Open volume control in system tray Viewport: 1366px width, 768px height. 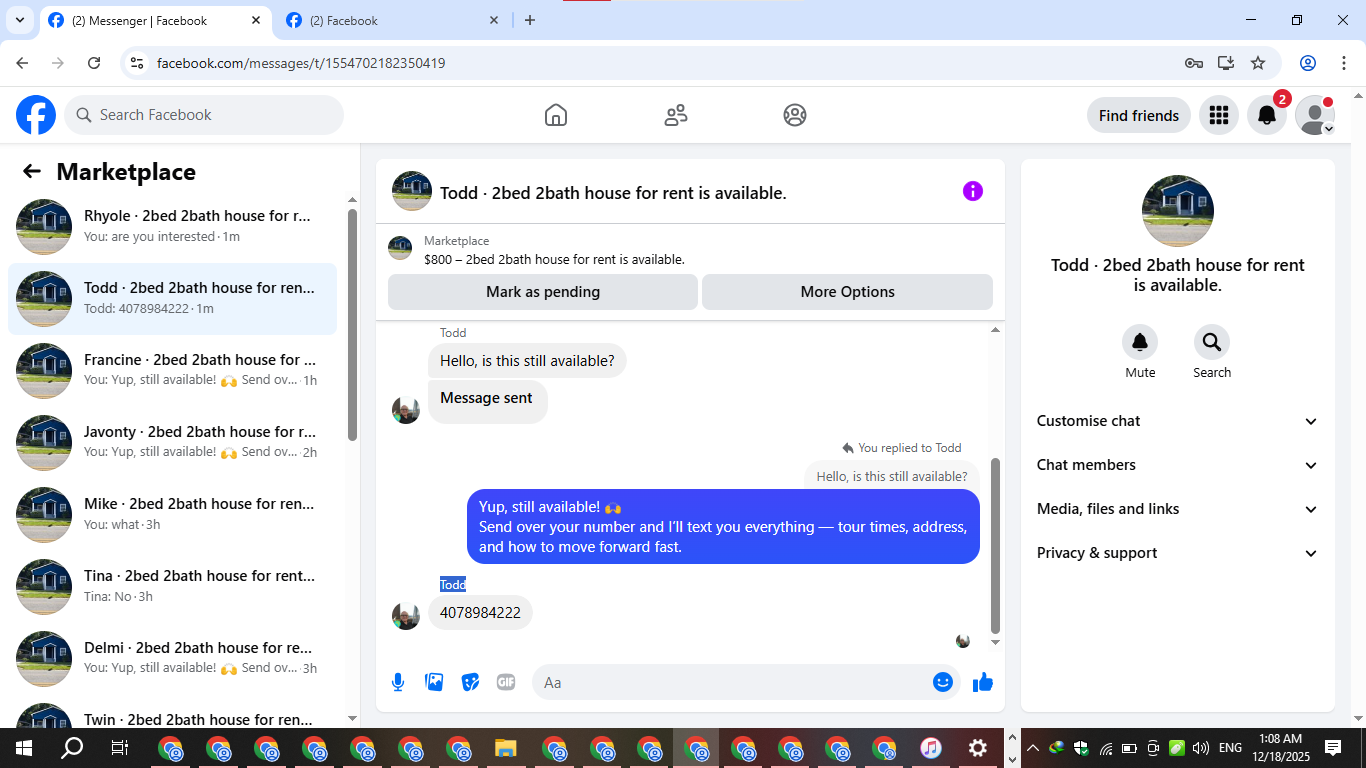click(1201, 748)
